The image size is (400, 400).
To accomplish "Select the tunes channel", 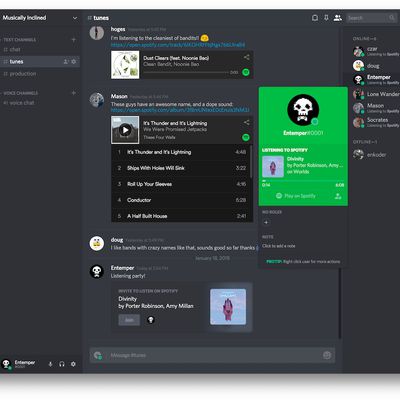I will (x=40, y=62).
